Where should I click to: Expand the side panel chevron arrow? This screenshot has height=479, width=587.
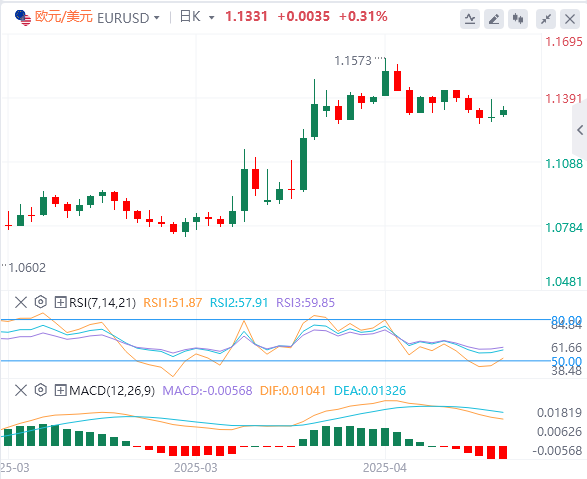580,130
